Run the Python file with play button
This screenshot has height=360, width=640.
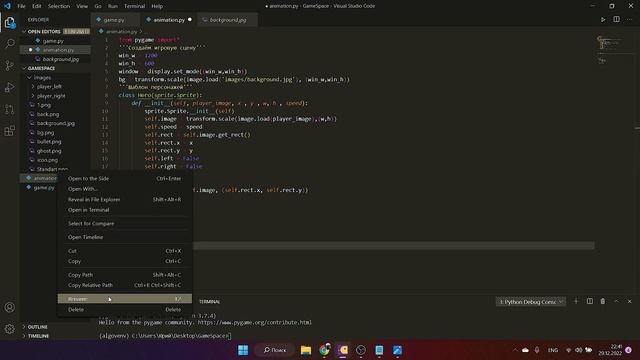coord(603,20)
